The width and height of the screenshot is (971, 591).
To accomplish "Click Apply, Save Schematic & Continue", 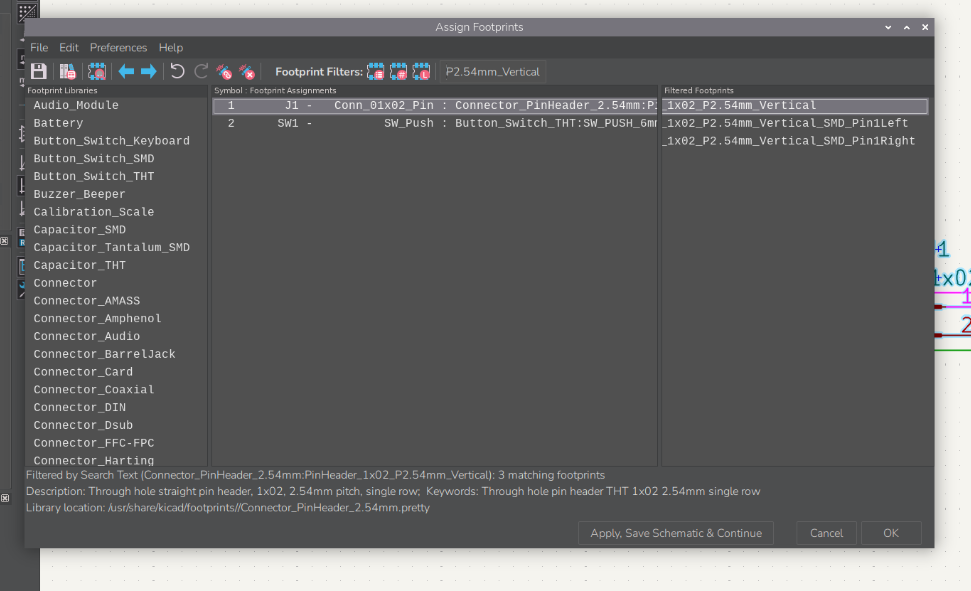I will 675,533.
